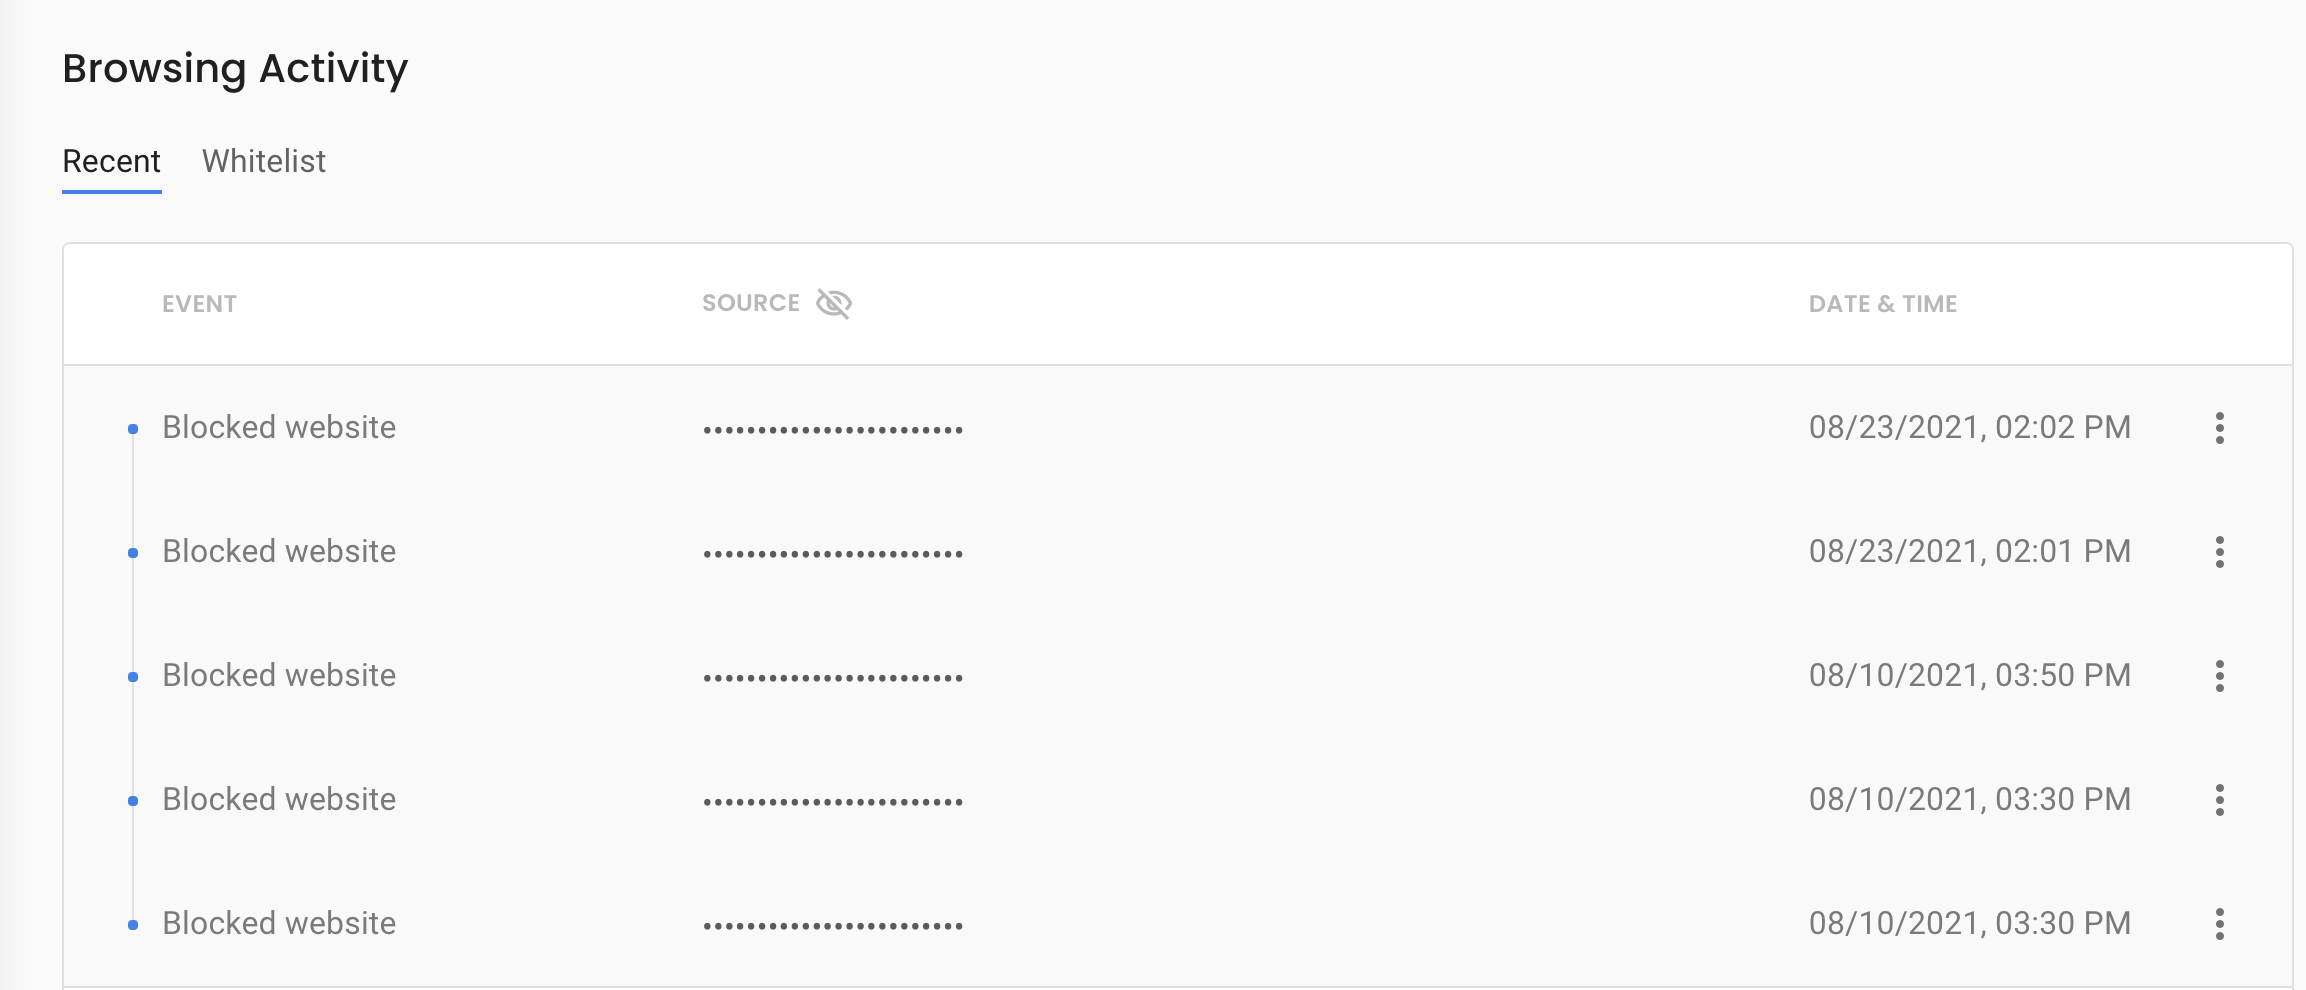Switch to the Whitelist tab
The height and width of the screenshot is (990, 2306).
(x=264, y=161)
